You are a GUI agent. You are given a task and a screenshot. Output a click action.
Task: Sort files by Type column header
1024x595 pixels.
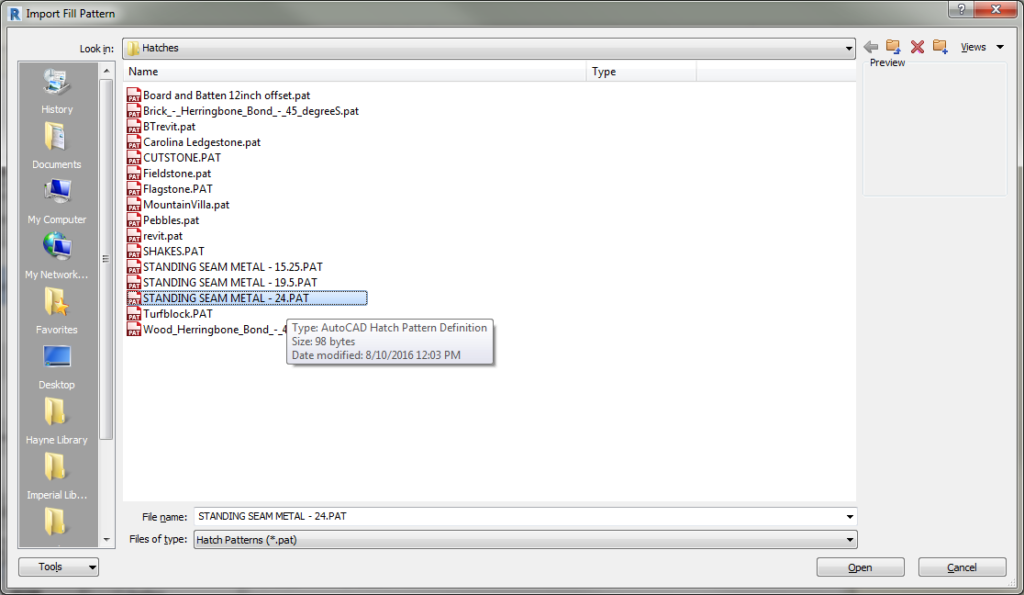(641, 72)
